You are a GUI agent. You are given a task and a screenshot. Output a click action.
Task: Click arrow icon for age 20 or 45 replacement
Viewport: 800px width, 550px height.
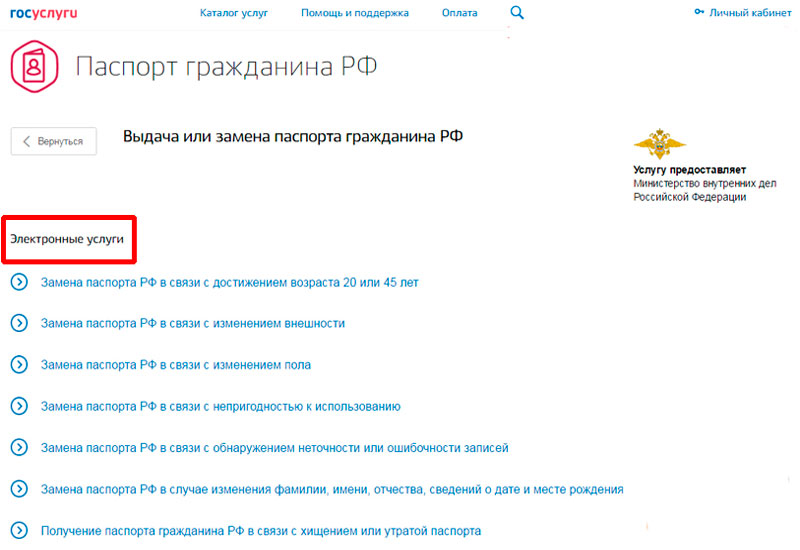coord(18,282)
